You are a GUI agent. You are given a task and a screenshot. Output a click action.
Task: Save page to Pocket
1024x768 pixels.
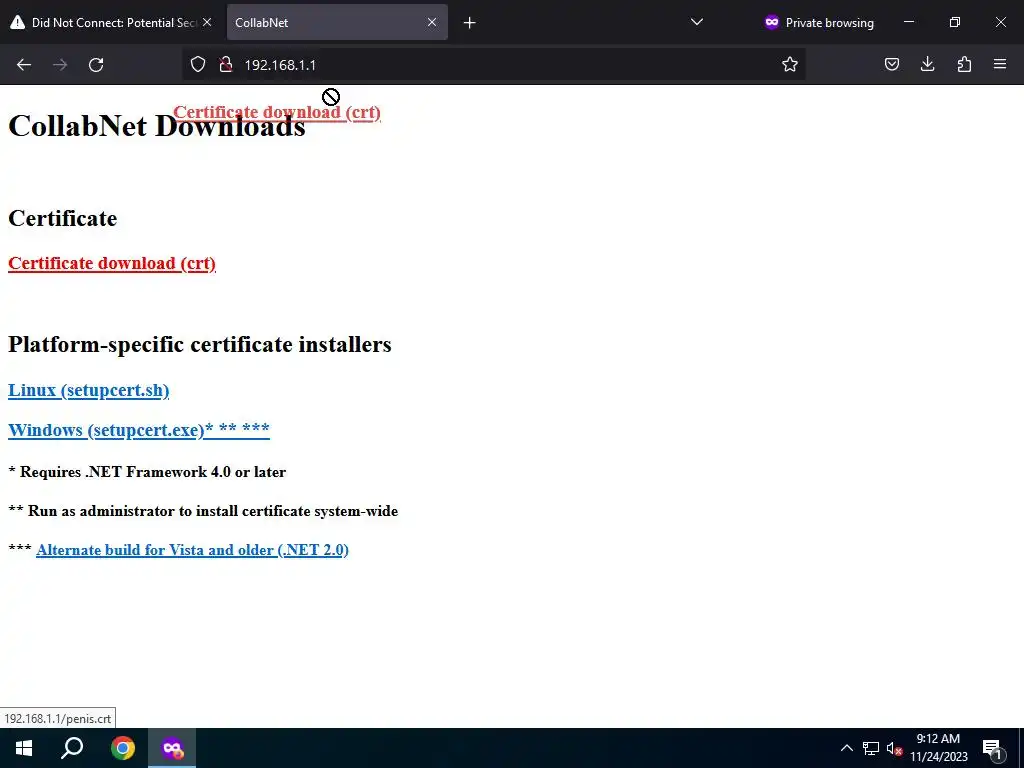(x=891, y=65)
